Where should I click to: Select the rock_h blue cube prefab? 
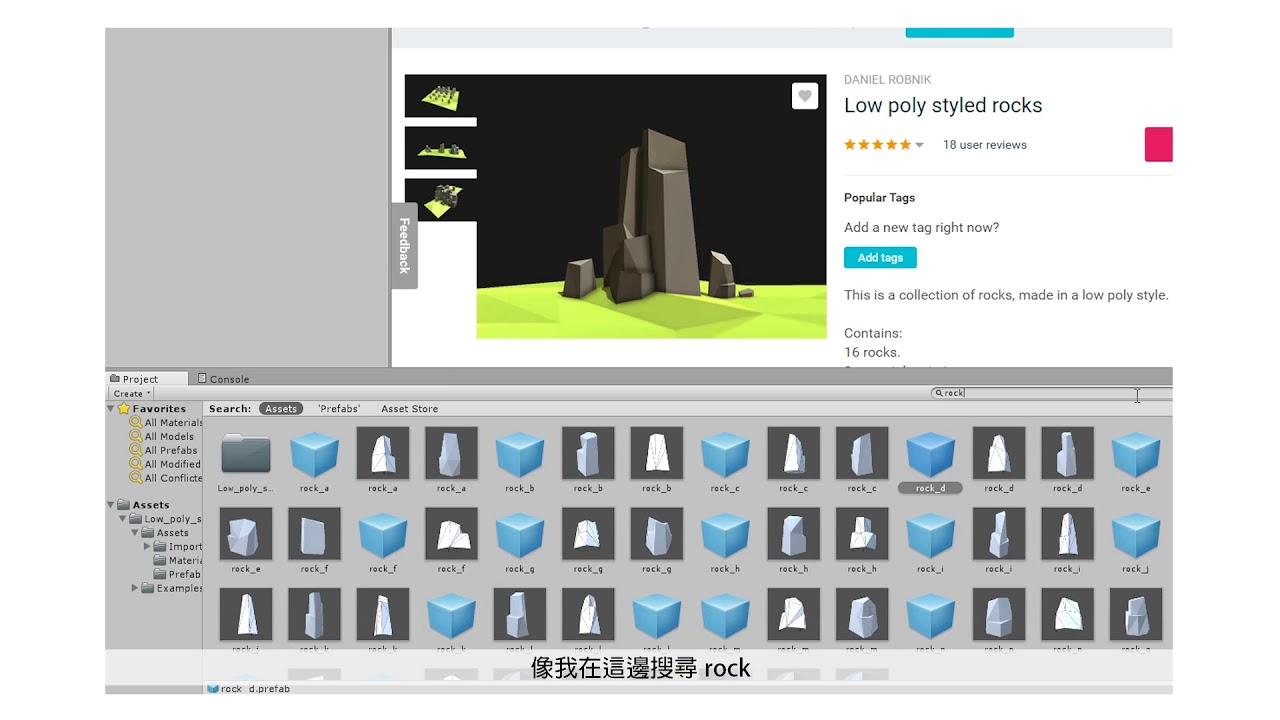point(725,535)
